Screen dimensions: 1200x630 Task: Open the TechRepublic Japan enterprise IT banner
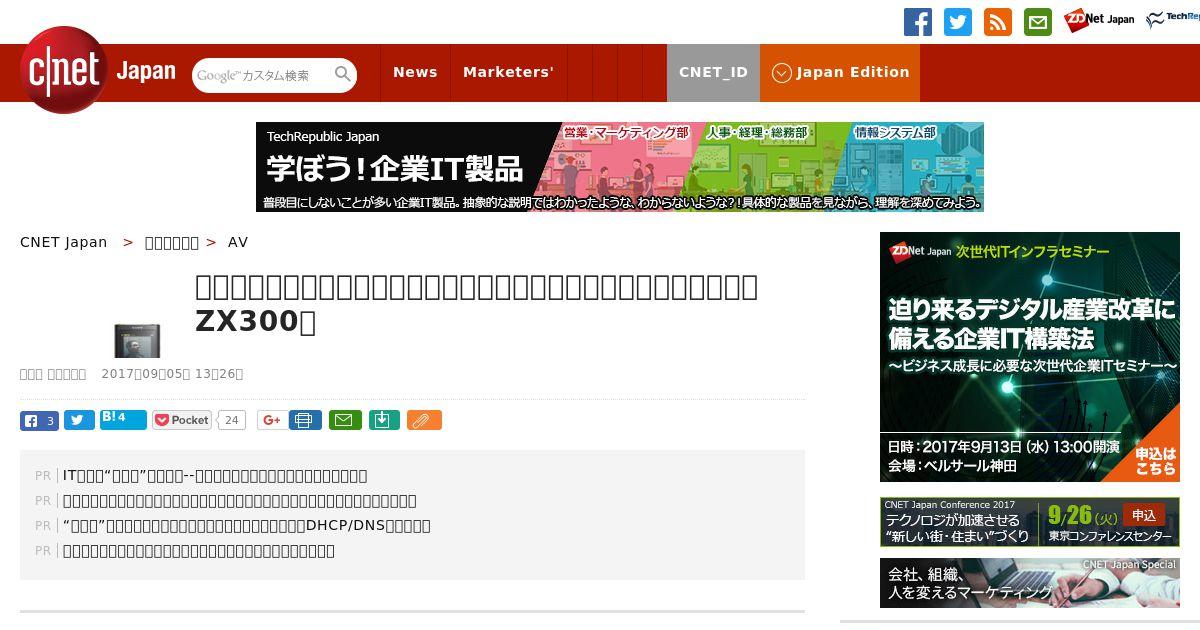pyautogui.click(x=620, y=167)
